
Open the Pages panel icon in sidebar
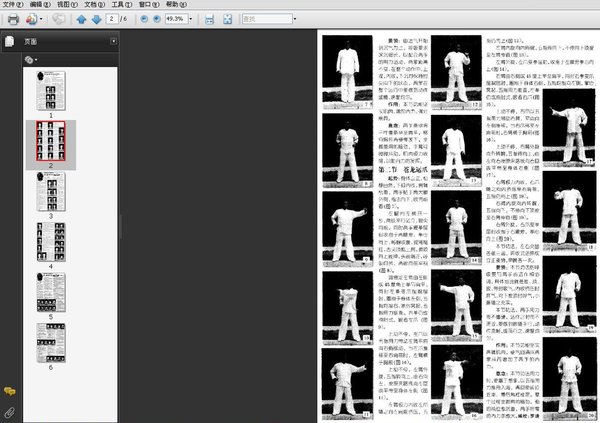point(9,41)
